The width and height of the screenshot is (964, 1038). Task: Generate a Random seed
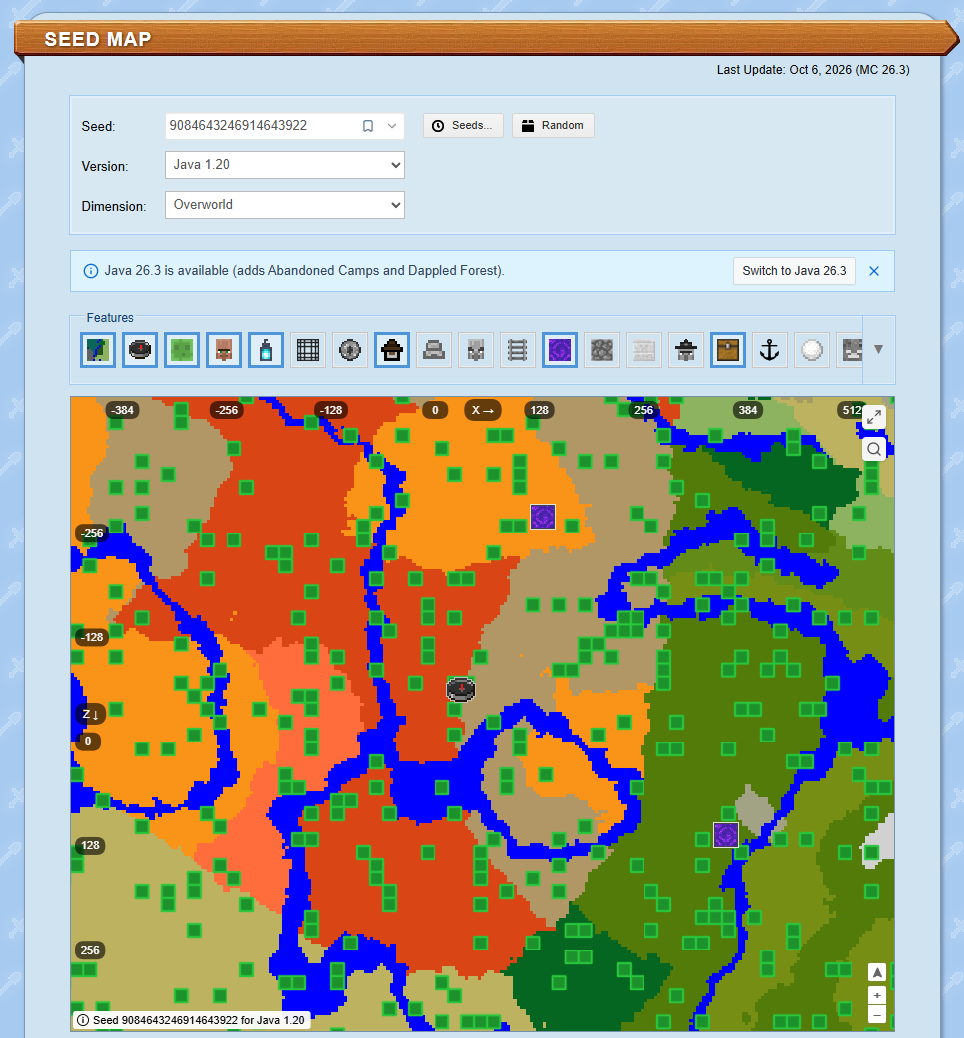point(554,125)
